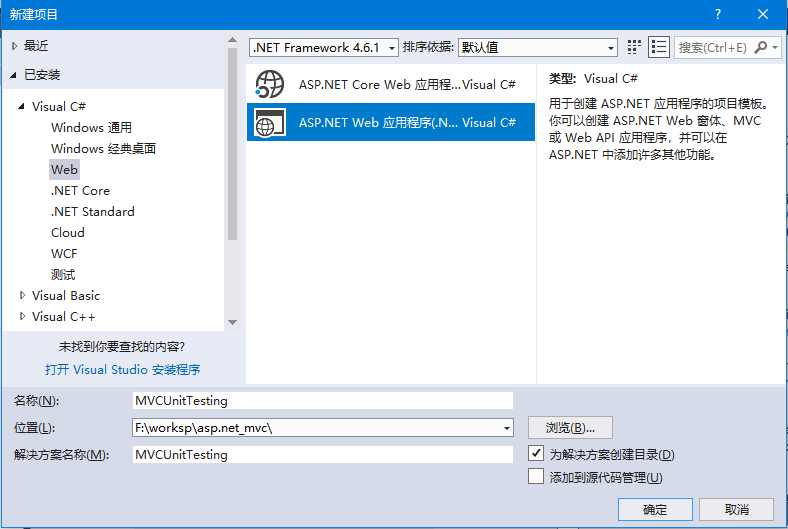Select .NET Core category in tree

(80, 190)
